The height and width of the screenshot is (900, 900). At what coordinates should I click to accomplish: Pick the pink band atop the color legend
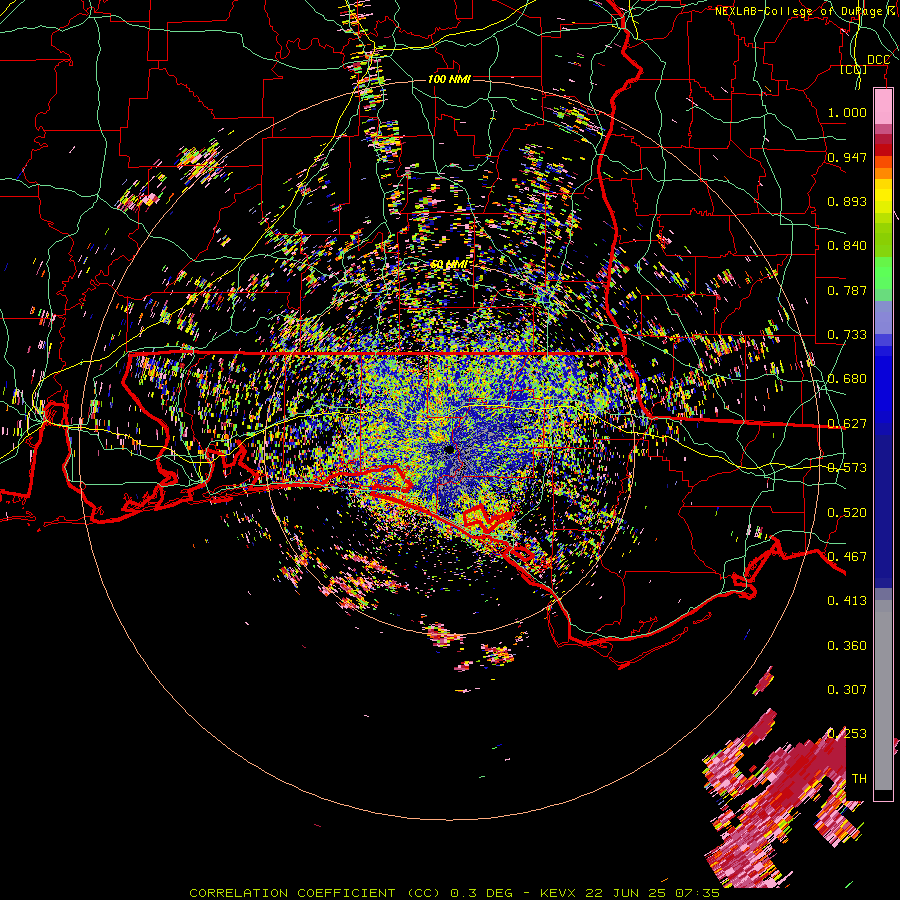point(883,106)
